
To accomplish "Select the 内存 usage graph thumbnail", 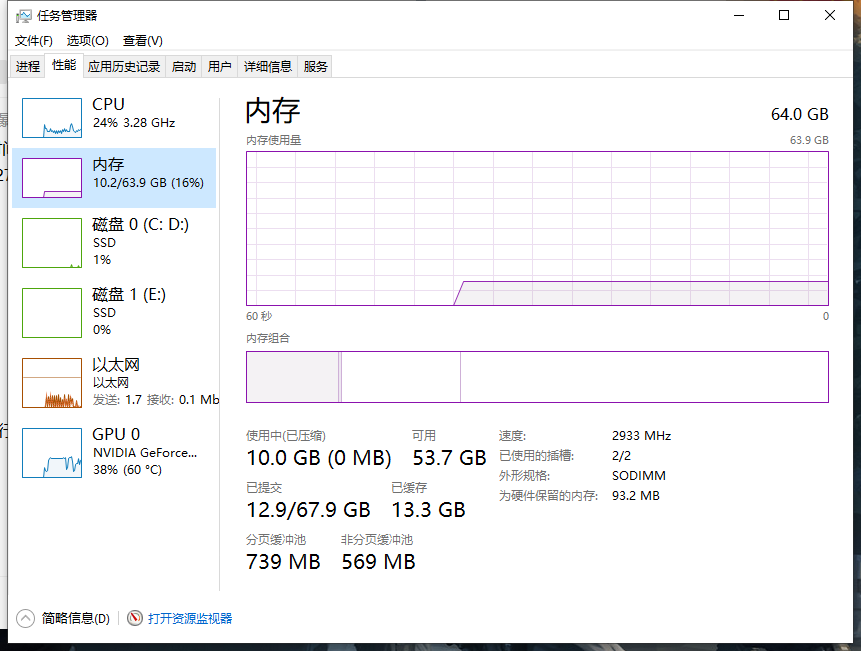I will point(52,178).
